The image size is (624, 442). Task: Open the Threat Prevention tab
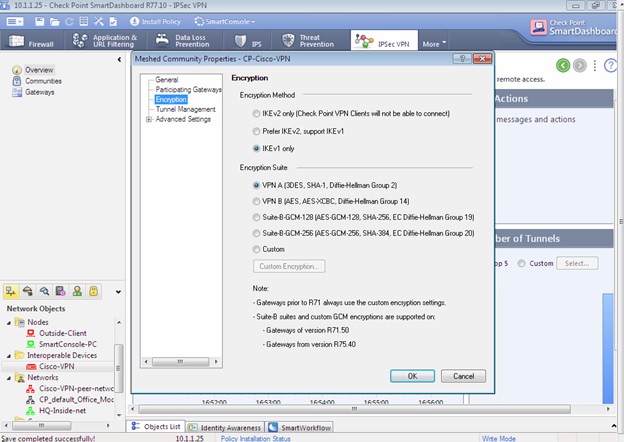click(308, 41)
